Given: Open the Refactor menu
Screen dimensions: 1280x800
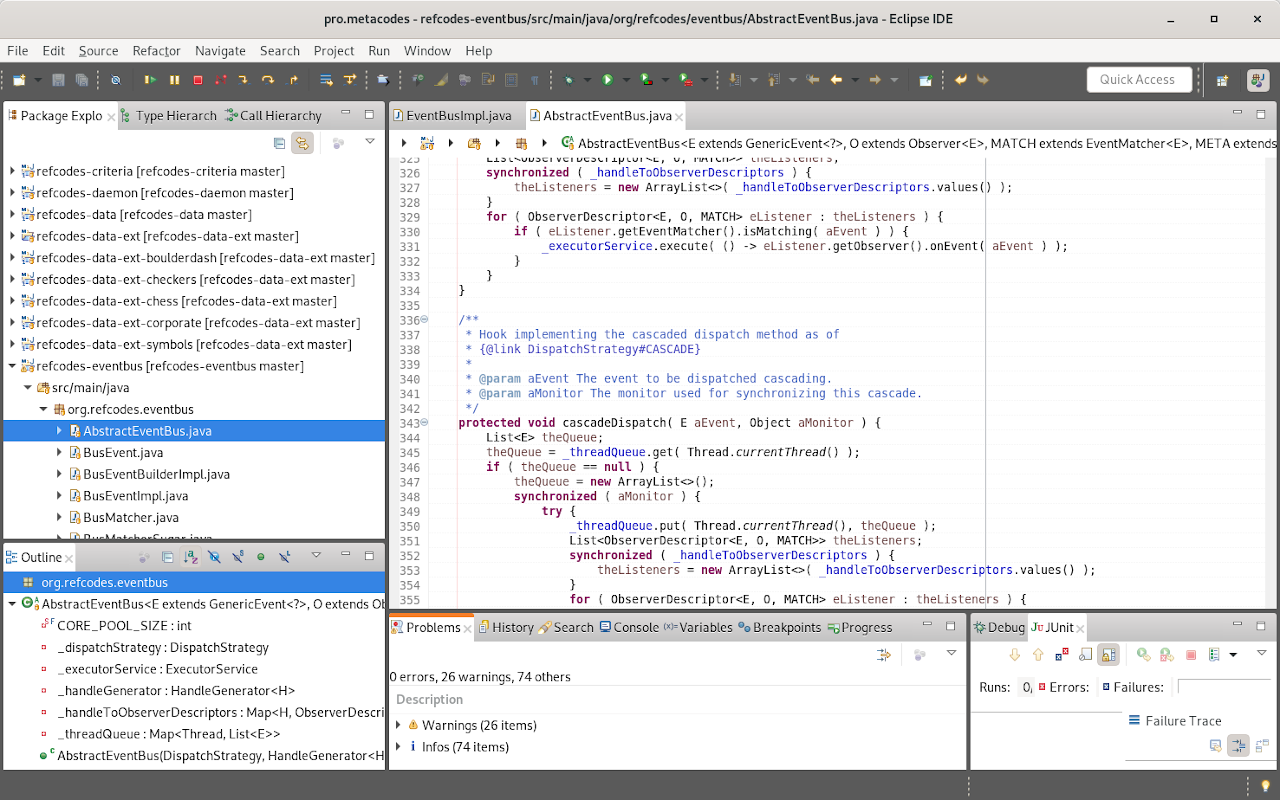Looking at the screenshot, I should pyautogui.click(x=156, y=50).
